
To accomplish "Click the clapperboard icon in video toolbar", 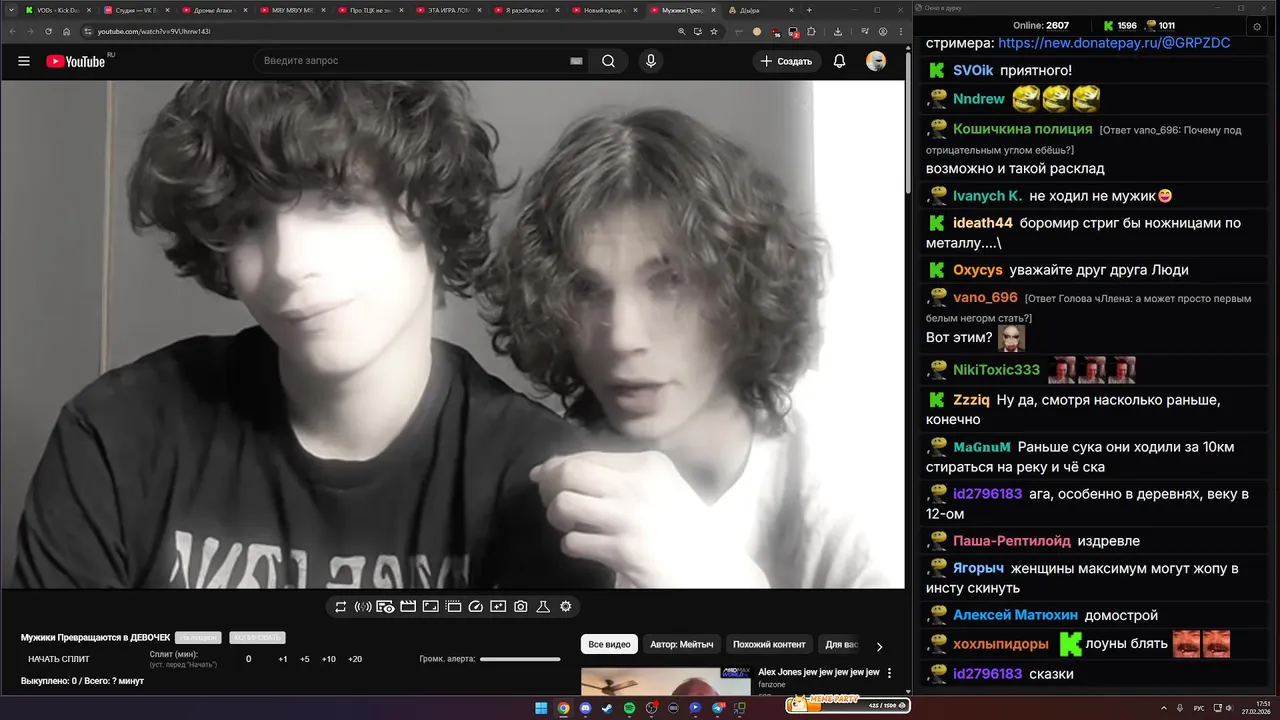I will tap(408, 606).
